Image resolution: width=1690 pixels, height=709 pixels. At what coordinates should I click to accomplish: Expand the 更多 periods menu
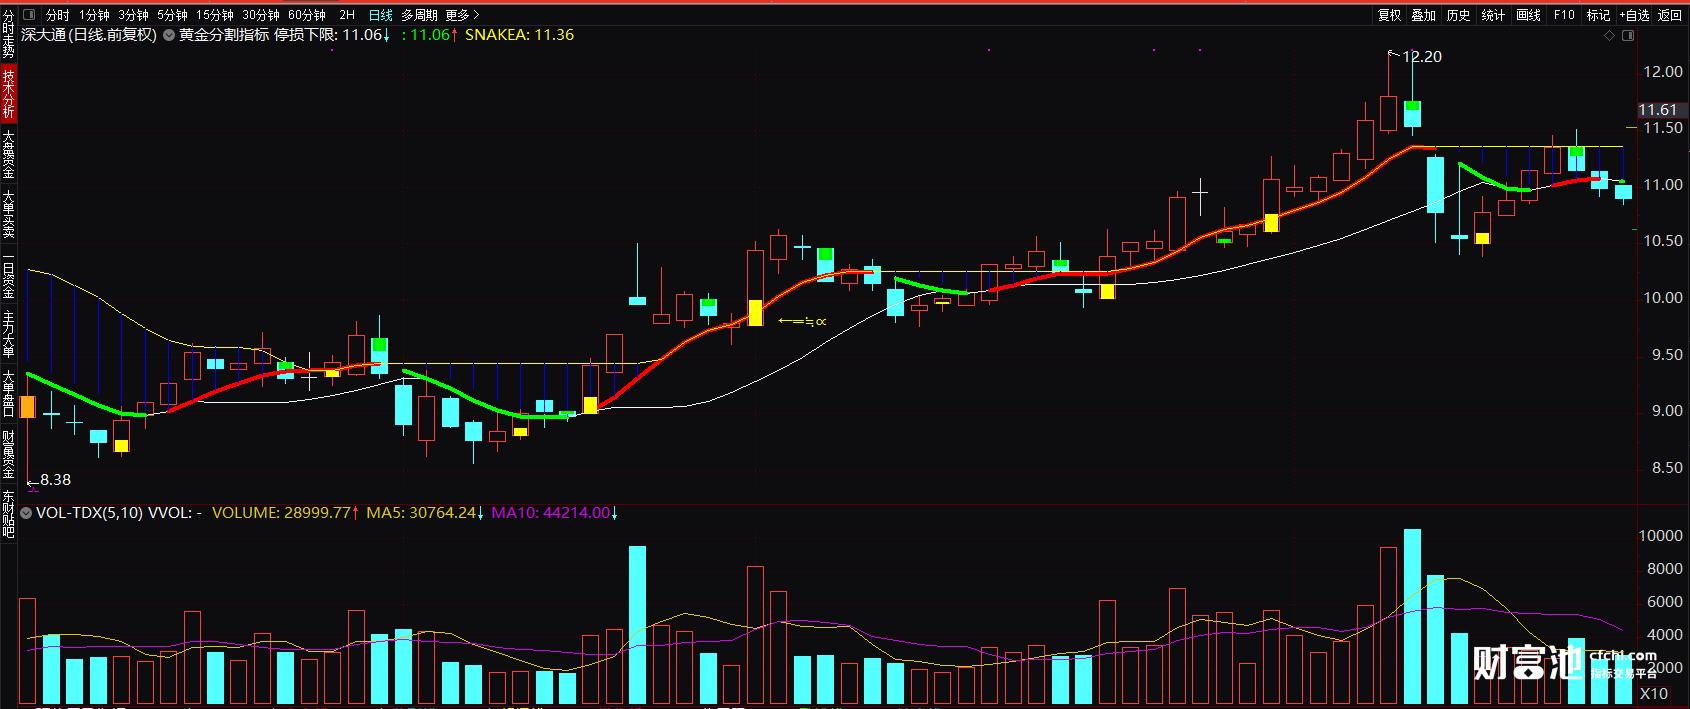(462, 15)
